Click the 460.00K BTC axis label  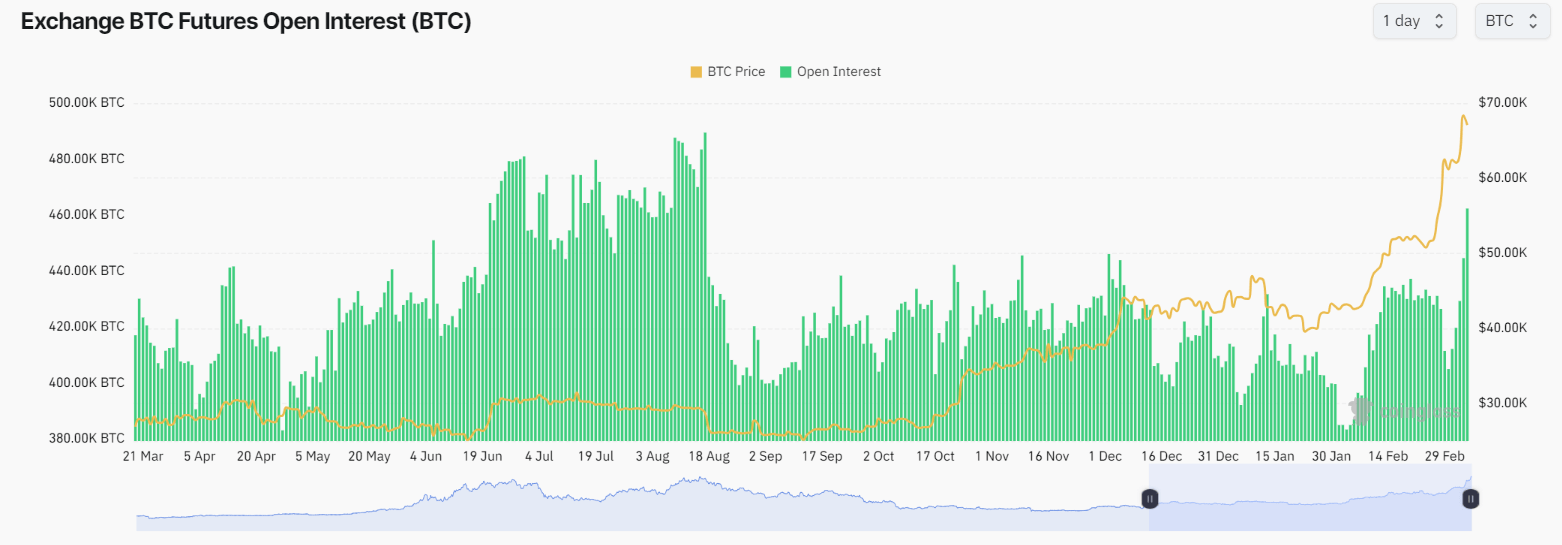(86, 215)
